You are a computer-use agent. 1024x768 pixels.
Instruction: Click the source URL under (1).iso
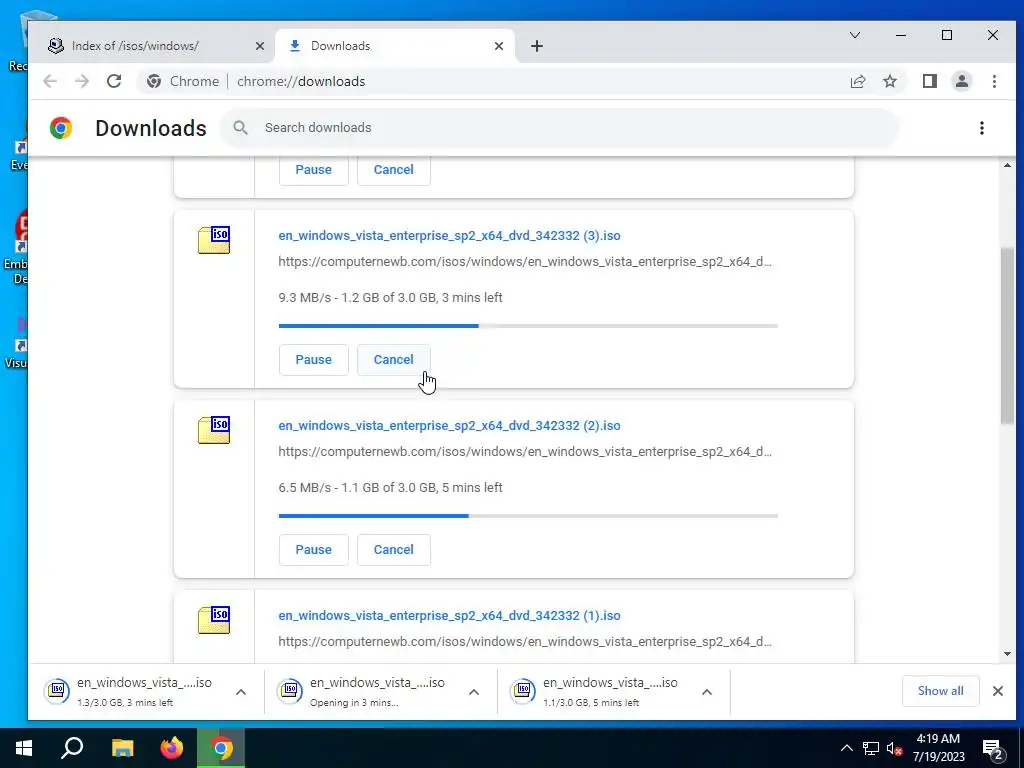tap(525, 642)
